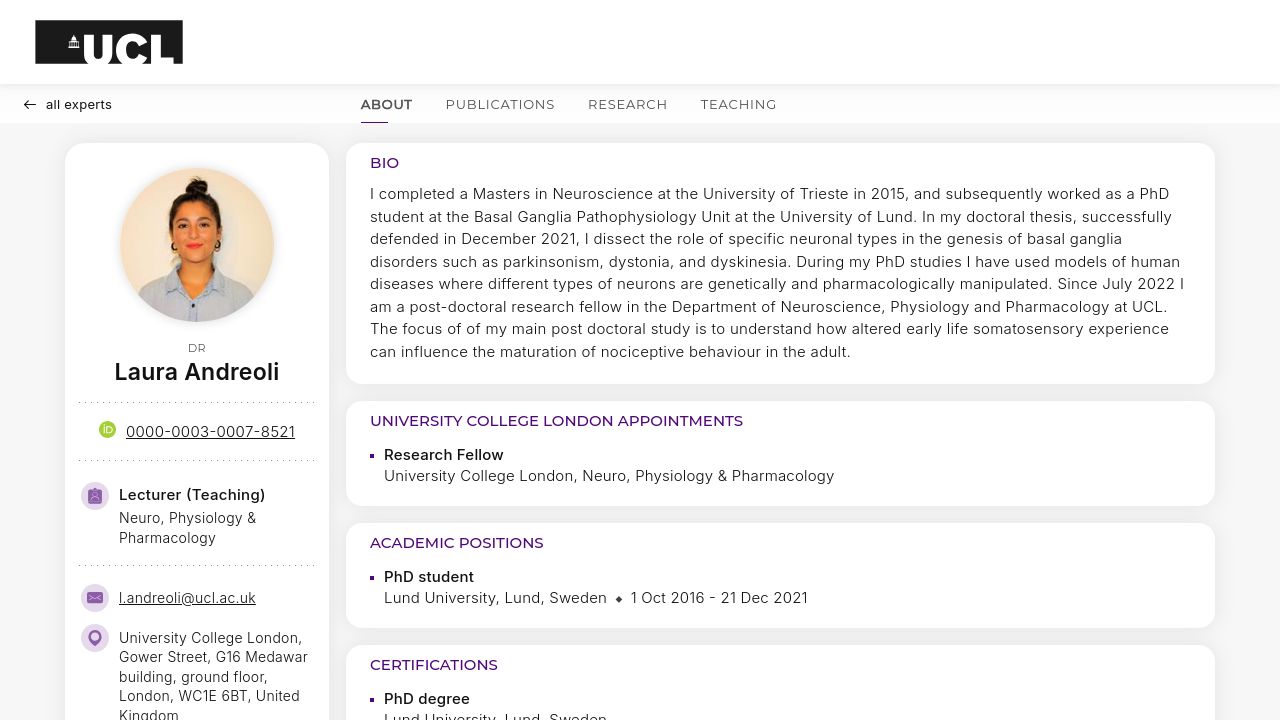
Task: Click the Academic Positions heading
Action: [457, 543]
